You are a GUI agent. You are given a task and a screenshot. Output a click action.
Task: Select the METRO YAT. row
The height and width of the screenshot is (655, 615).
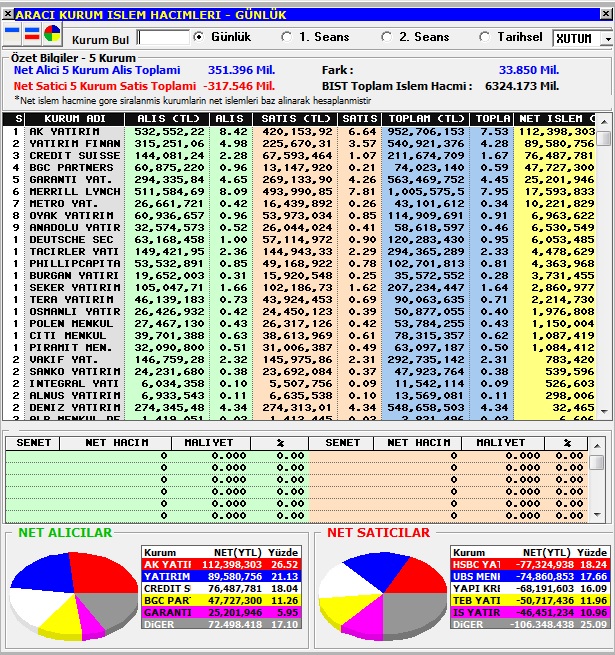point(299,204)
